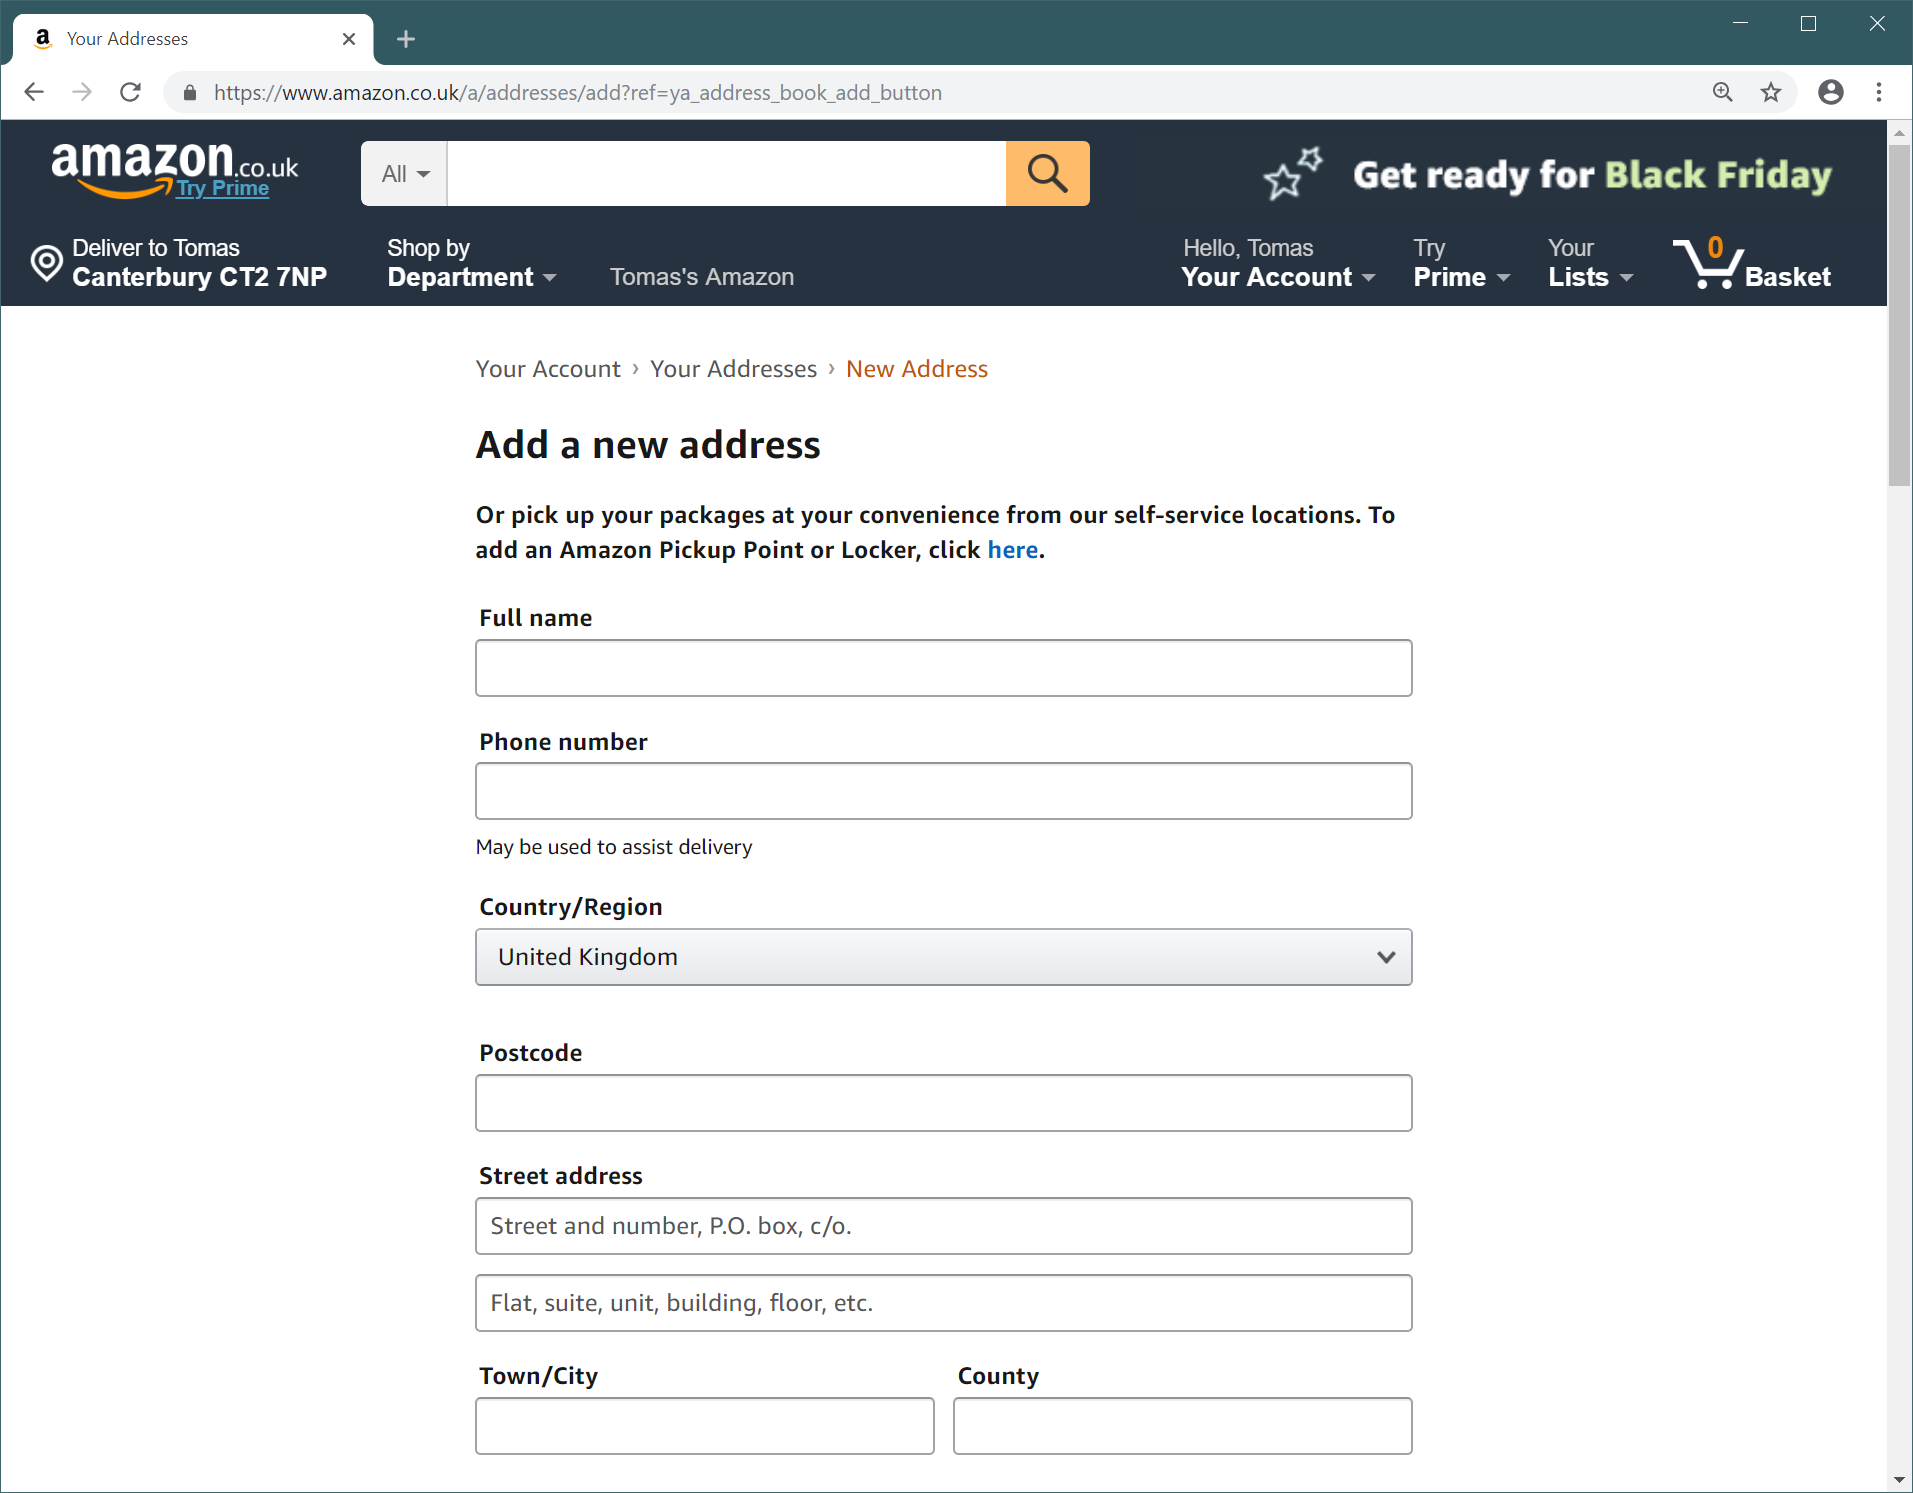1913x1493 pixels.
Task: Expand the Your Account menu
Action: pos(1278,263)
